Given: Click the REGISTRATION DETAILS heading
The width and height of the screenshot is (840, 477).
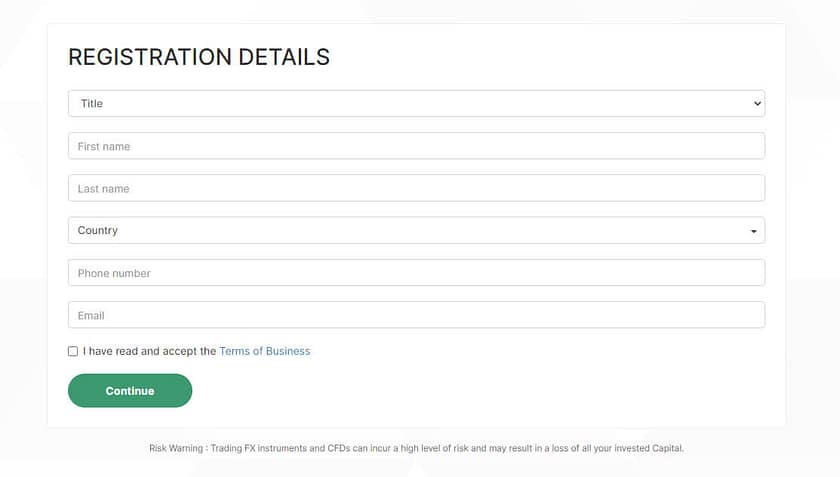Looking at the screenshot, I should [199, 57].
